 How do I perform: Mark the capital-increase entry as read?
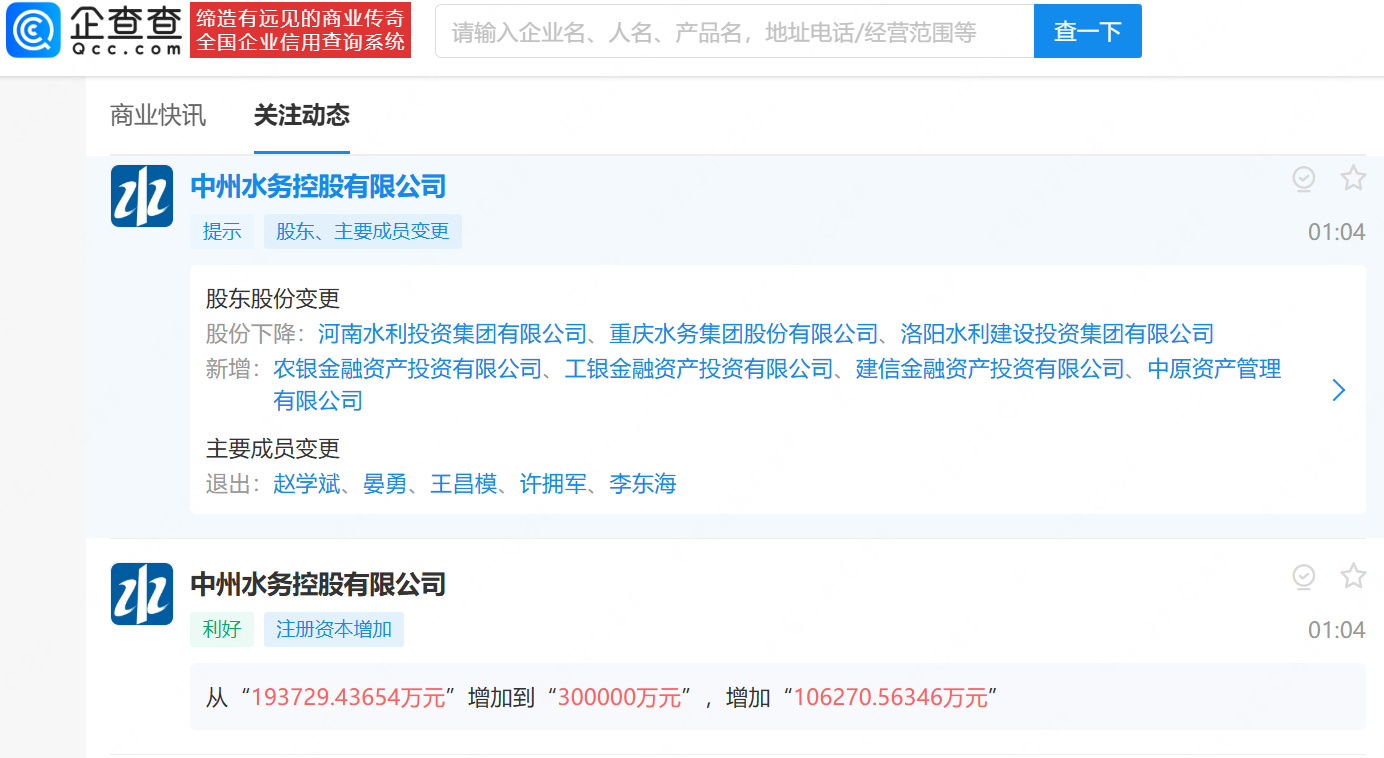(x=1303, y=577)
